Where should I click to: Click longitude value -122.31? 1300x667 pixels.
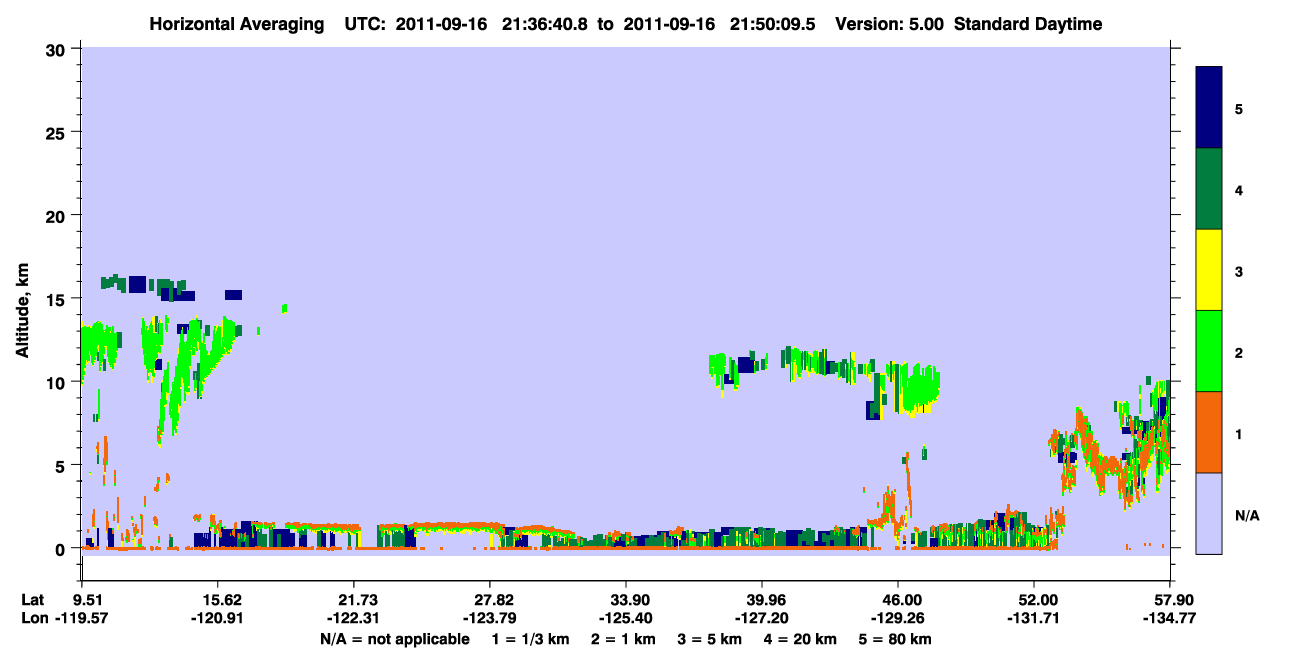coord(354,618)
